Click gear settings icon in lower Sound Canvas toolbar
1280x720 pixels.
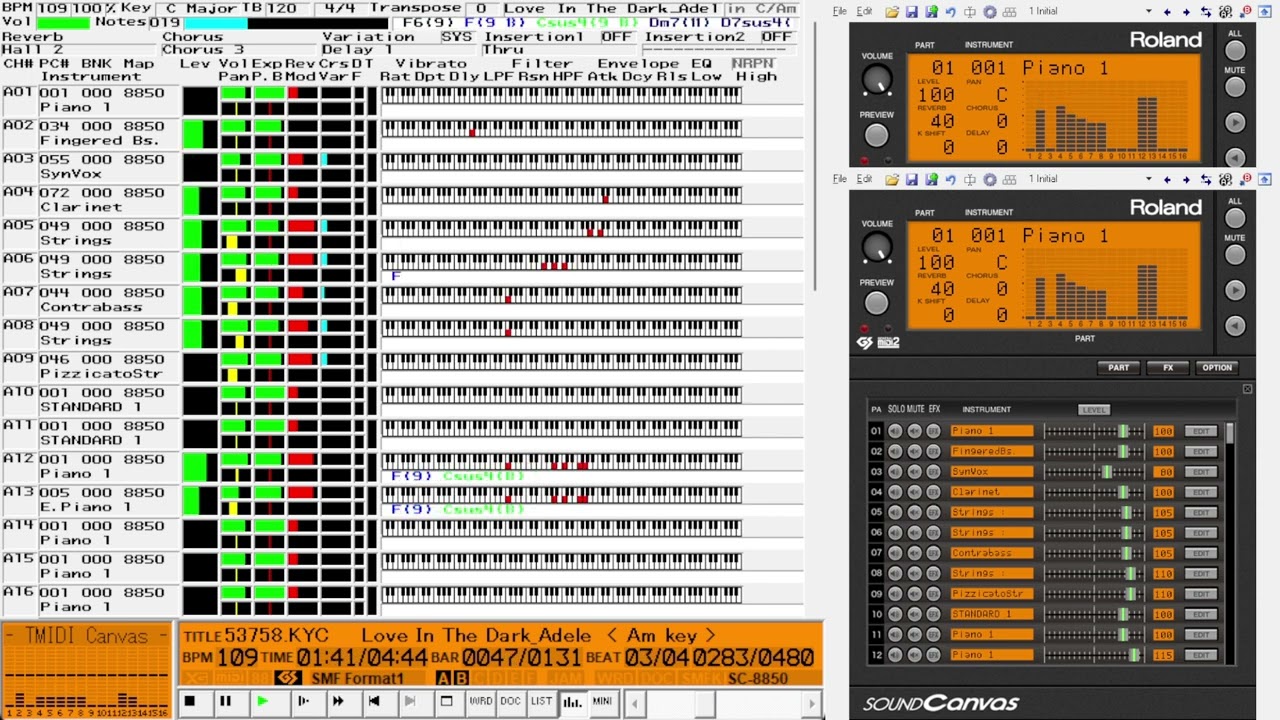click(990, 180)
